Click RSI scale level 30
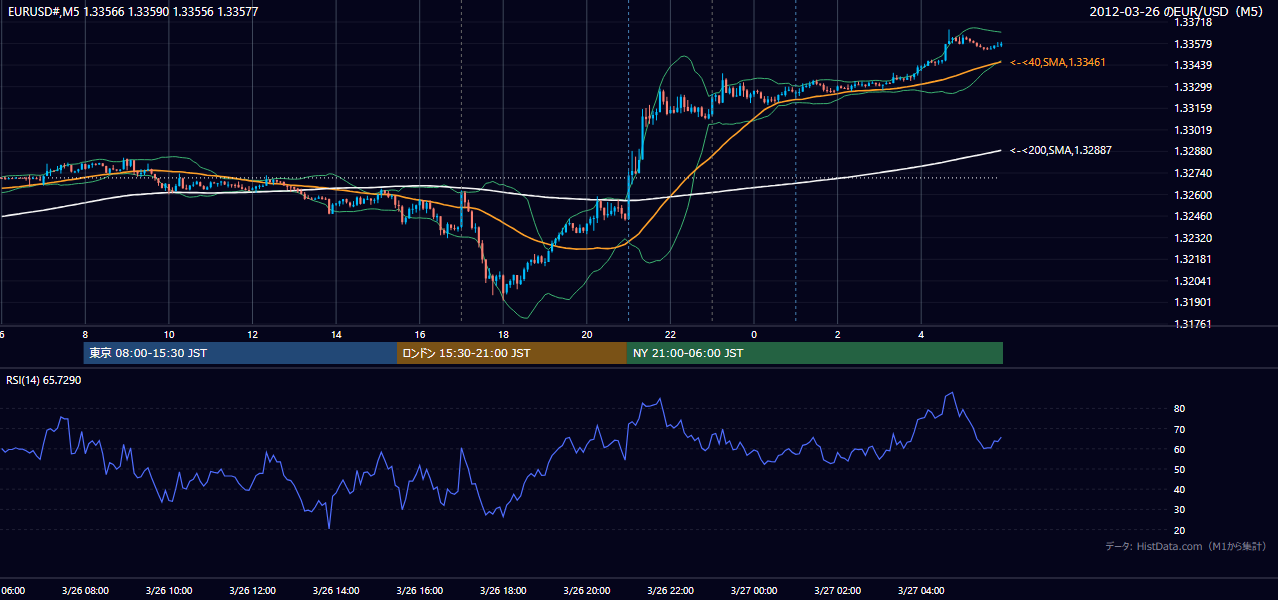This screenshot has width=1278, height=600. pos(1180,510)
